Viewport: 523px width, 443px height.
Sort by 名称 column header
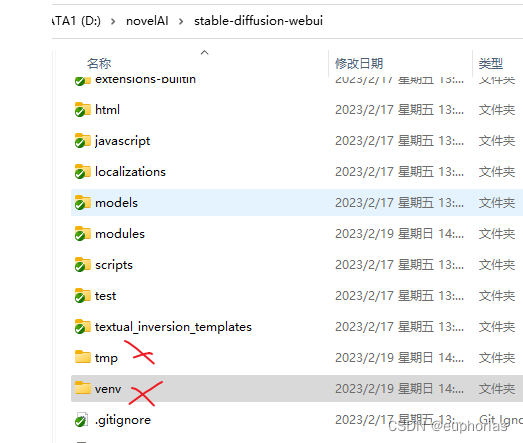click(x=99, y=63)
